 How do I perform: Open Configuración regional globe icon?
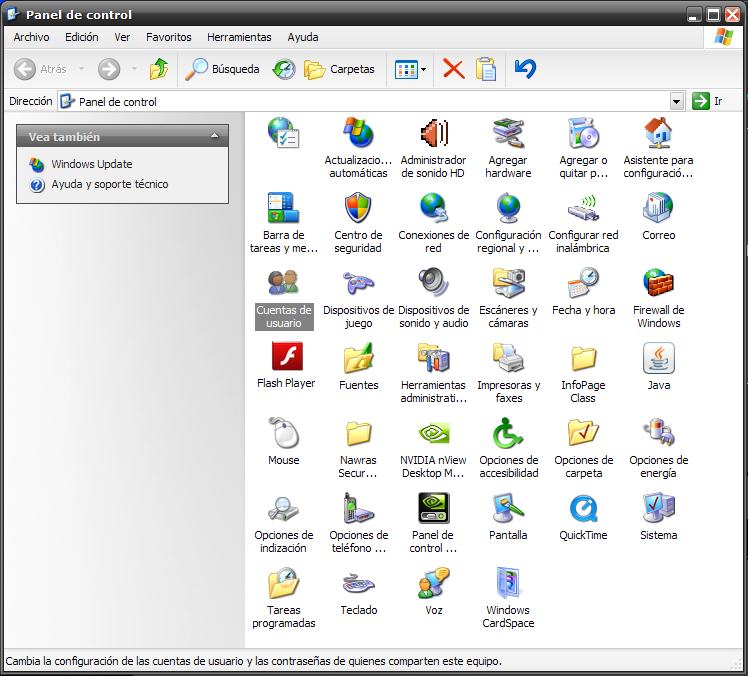508,208
